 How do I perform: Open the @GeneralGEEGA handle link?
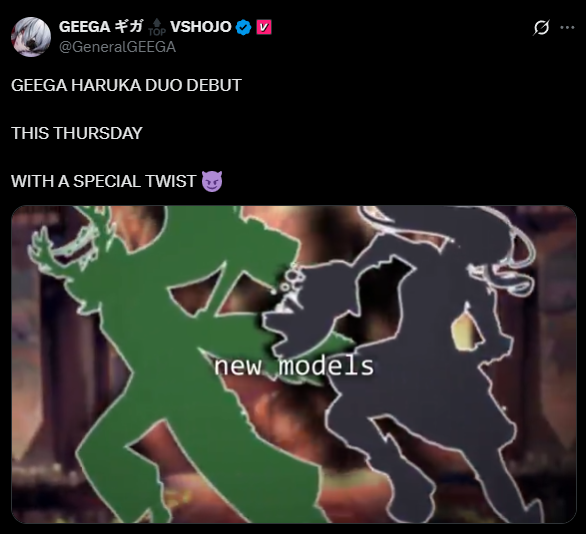[x=117, y=47]
